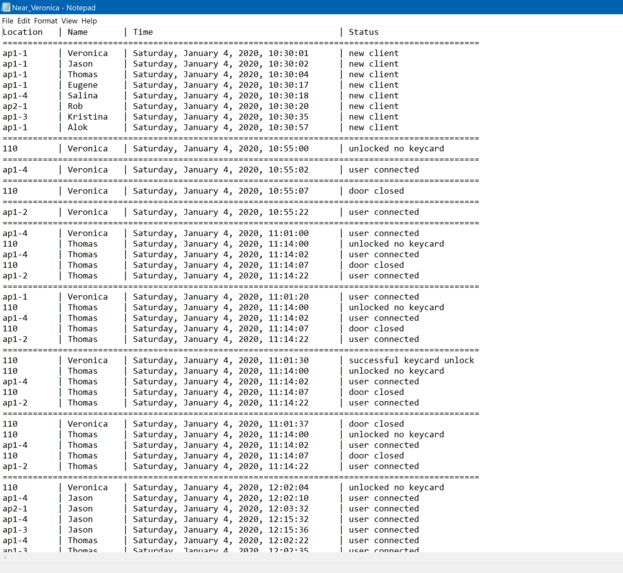
Task: Open the Edit menu
Action: [x=23, y=21]
